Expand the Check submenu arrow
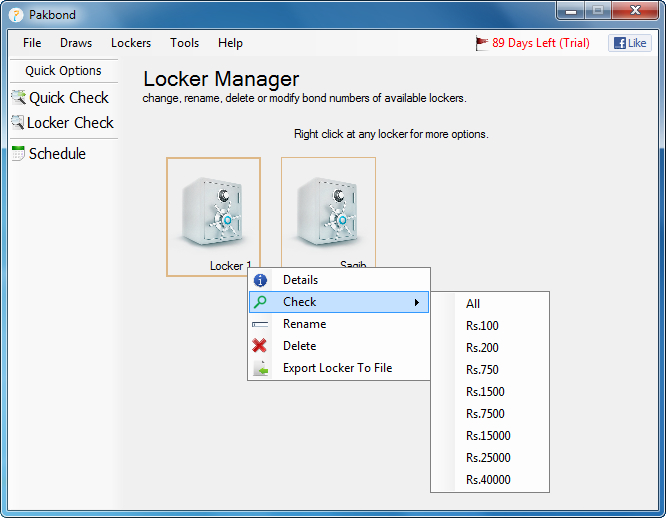The height and width of the screenshot is (518, 666). point(417,302)
